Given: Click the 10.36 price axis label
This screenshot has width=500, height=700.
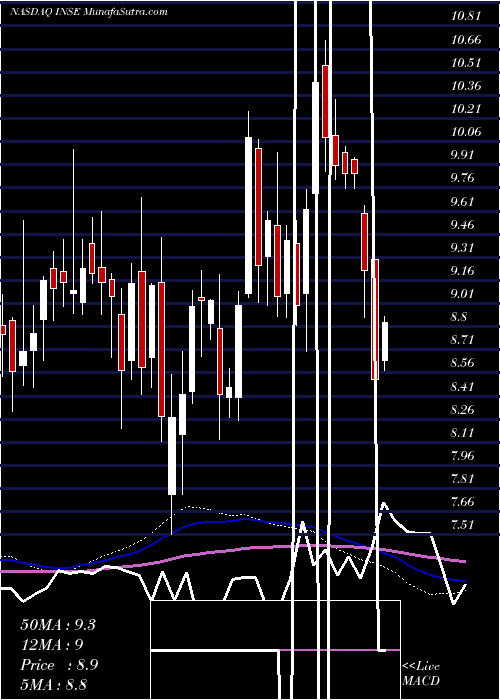Looking at the screenshot, I should point(466,86).
